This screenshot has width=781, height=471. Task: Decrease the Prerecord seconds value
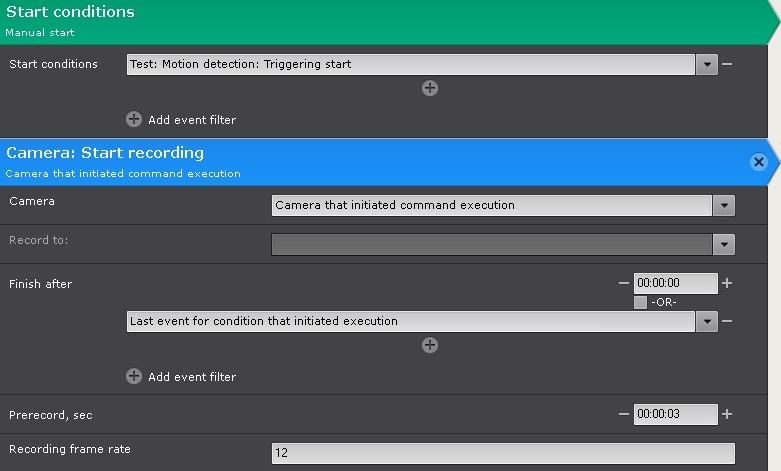click(624, 414)
